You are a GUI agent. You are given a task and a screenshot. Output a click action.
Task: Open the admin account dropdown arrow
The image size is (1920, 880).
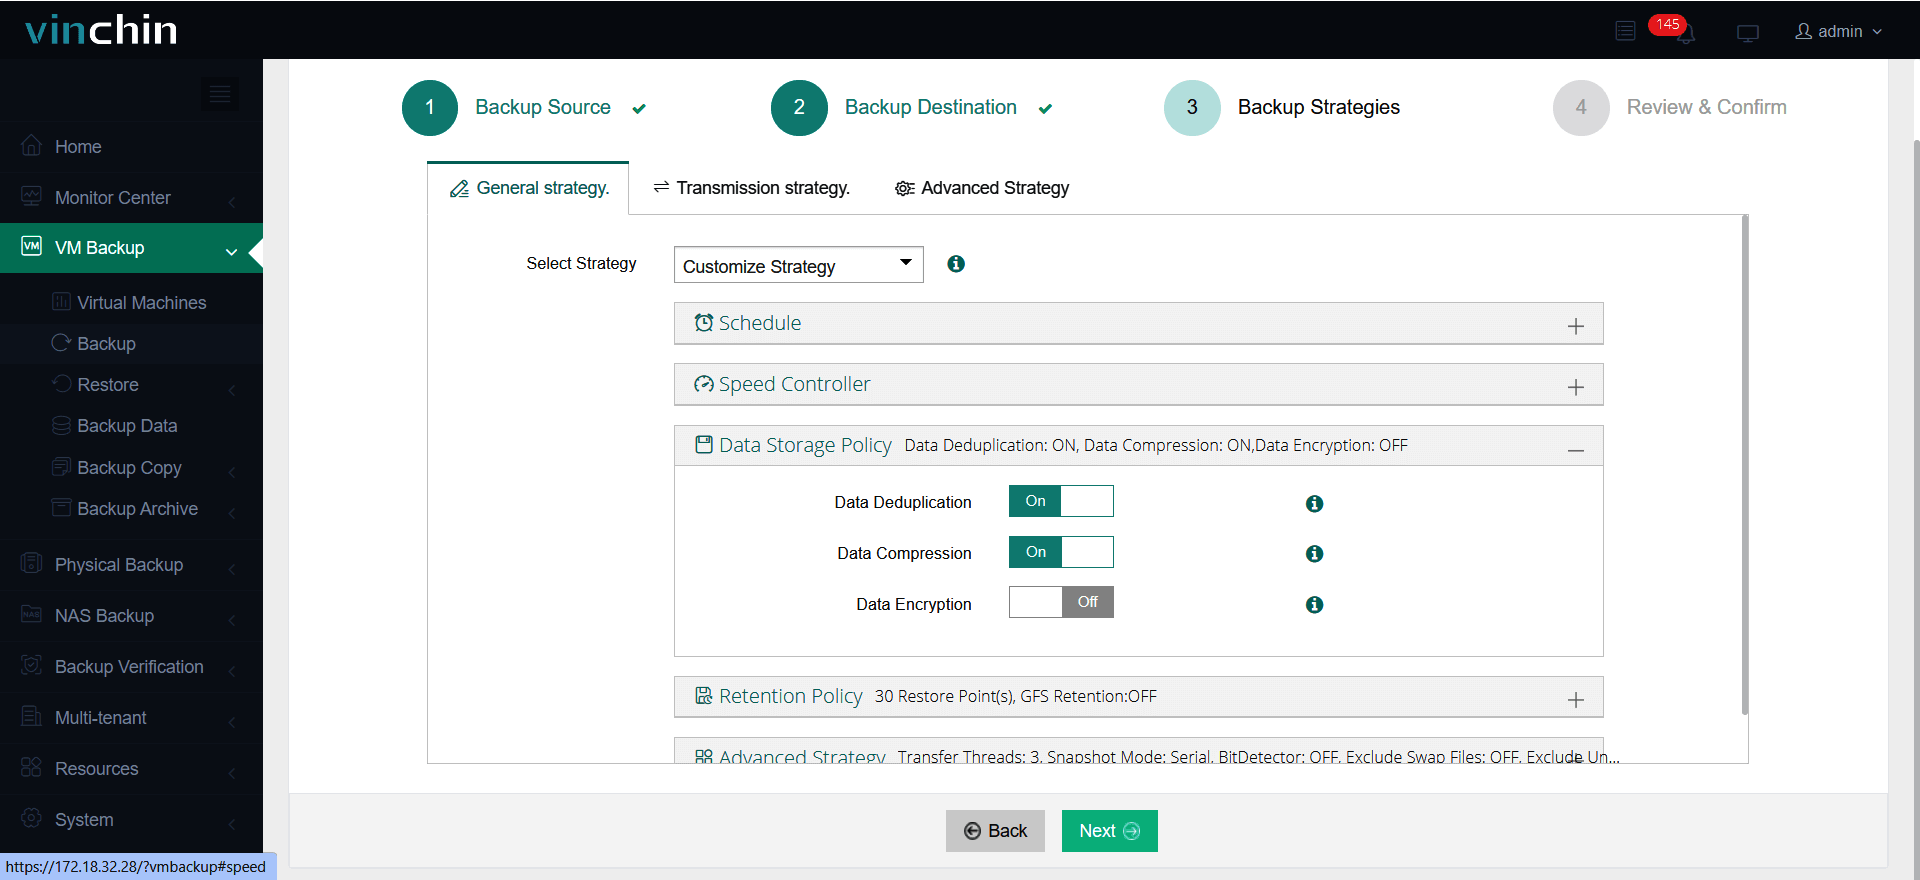click(x=1878, y=32)
